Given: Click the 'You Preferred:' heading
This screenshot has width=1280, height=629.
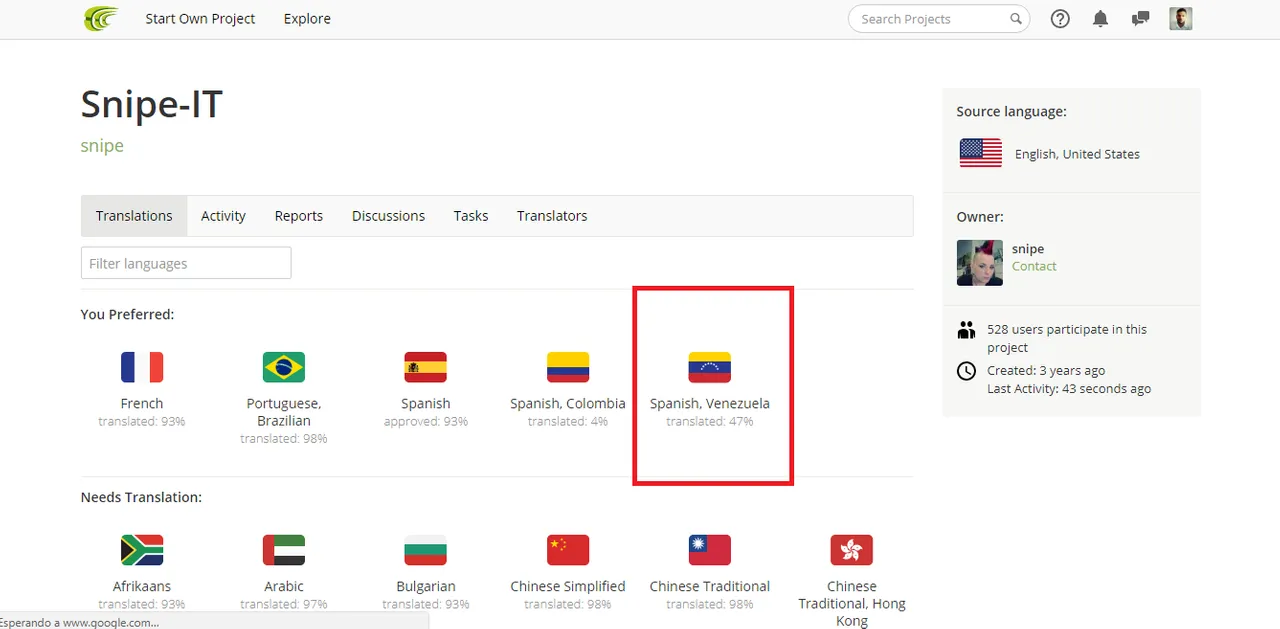Looking at the screenshot, I should click(x=128, y=314).
